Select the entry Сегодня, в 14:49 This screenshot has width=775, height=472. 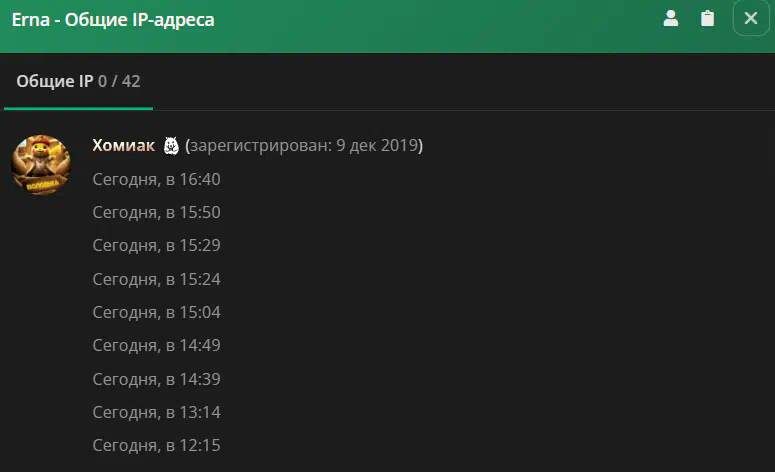pyautogui.click(x=156, y=345)
